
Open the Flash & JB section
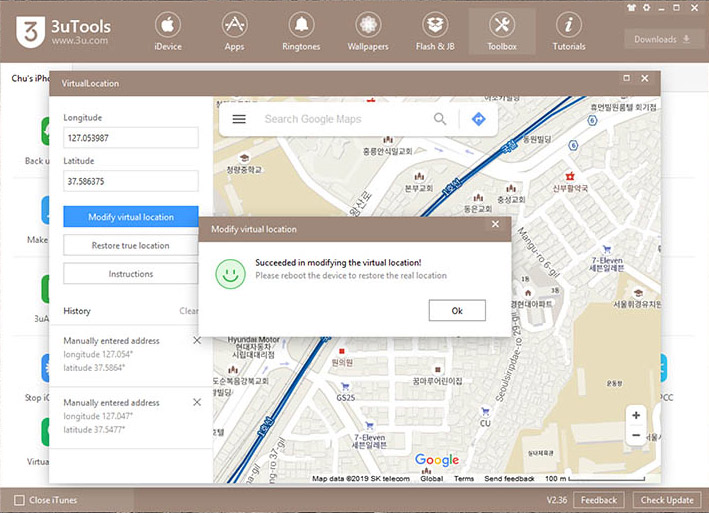(x=435, y=32)
